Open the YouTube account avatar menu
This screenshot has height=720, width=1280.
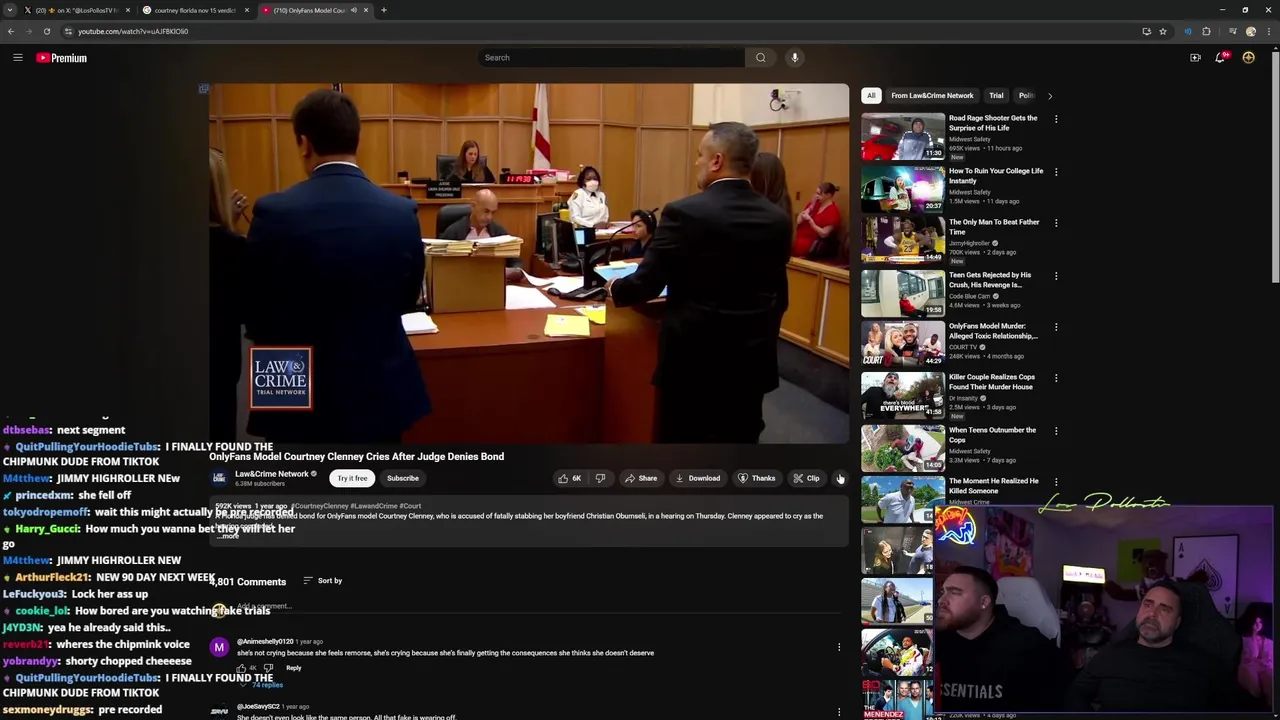click(1248, 58)
